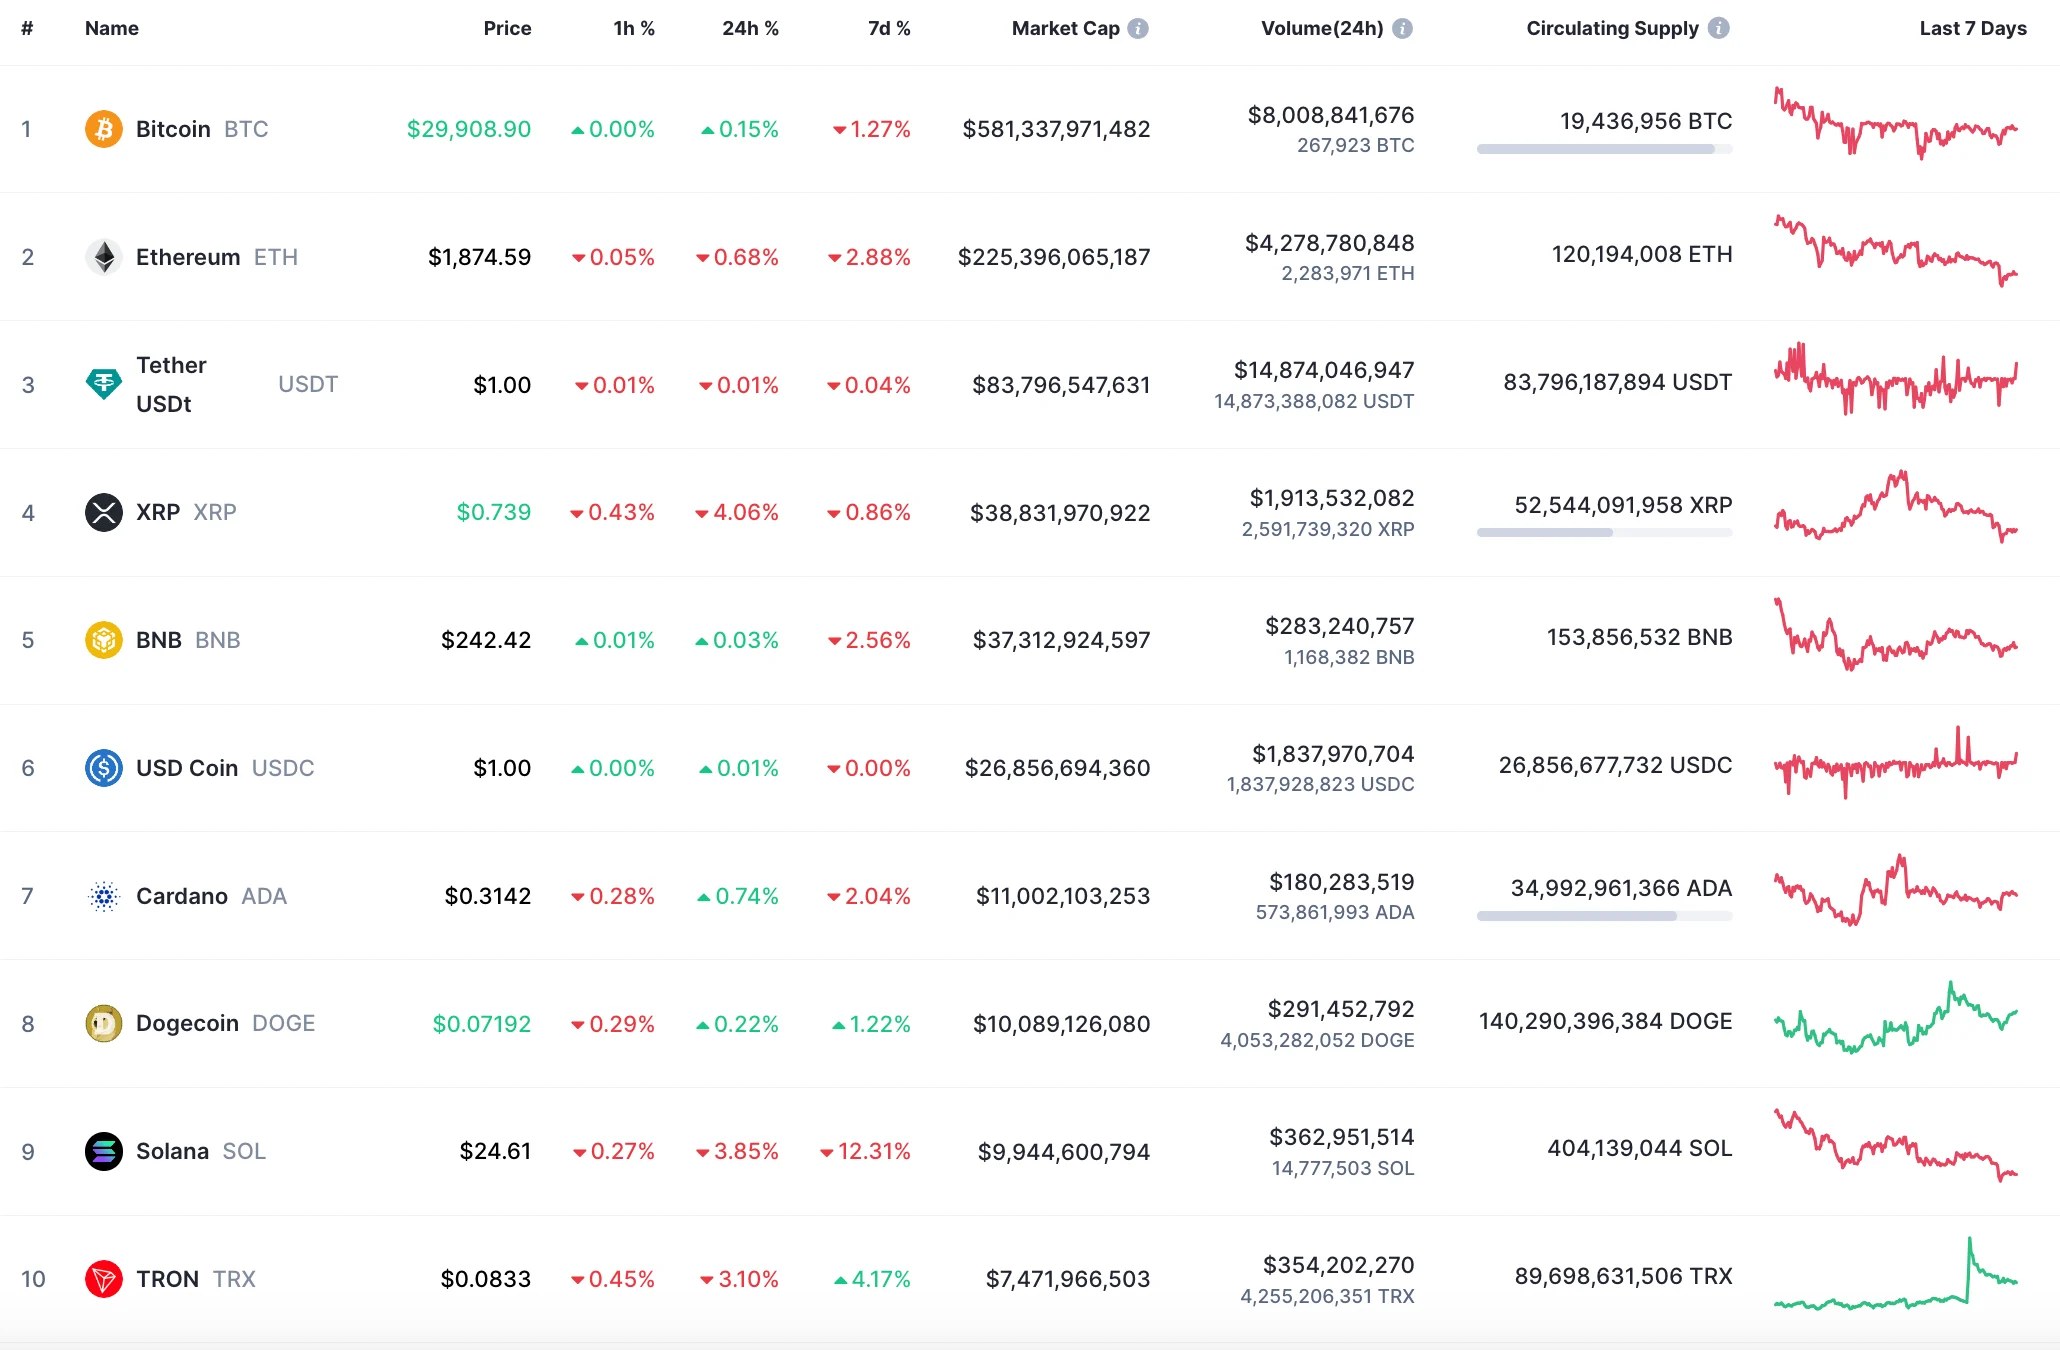Image resolution: width=2060 pixels, height=1350 pixels.
Task: Click the XRP logo icon
Action: coord(104,512)
